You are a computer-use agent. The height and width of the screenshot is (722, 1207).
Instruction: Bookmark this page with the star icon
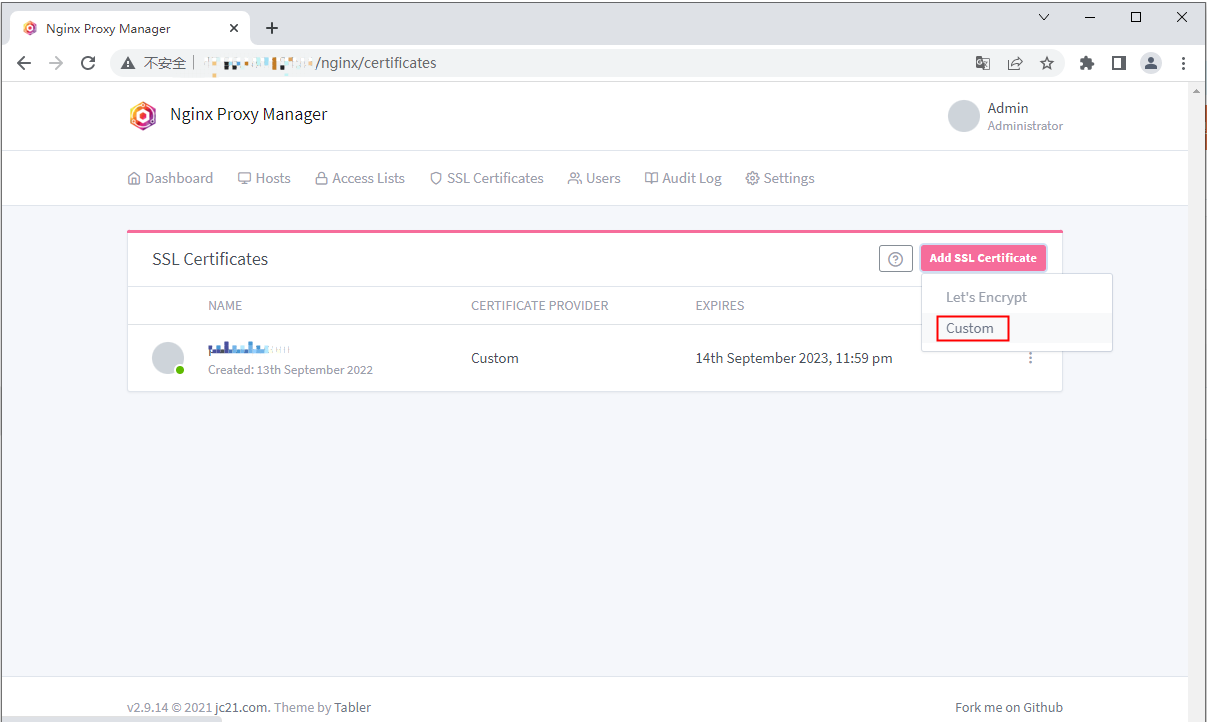(x=1047, y=63)
